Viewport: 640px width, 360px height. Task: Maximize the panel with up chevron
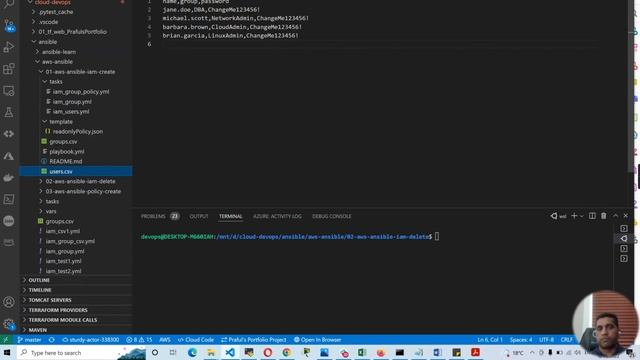[x=616, y=216]
